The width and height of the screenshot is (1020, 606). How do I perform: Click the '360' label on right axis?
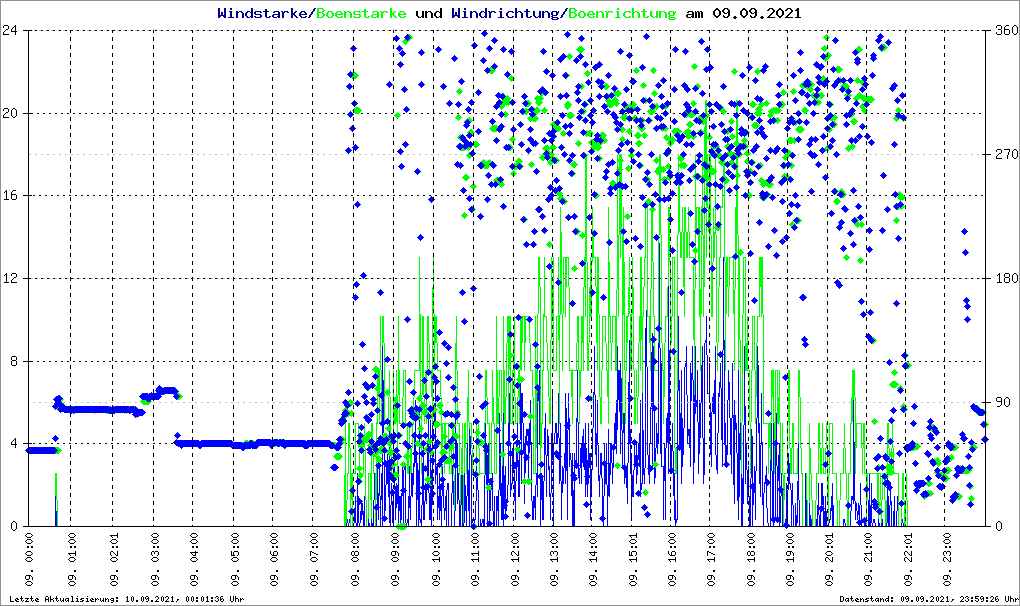pos(1005,30)
